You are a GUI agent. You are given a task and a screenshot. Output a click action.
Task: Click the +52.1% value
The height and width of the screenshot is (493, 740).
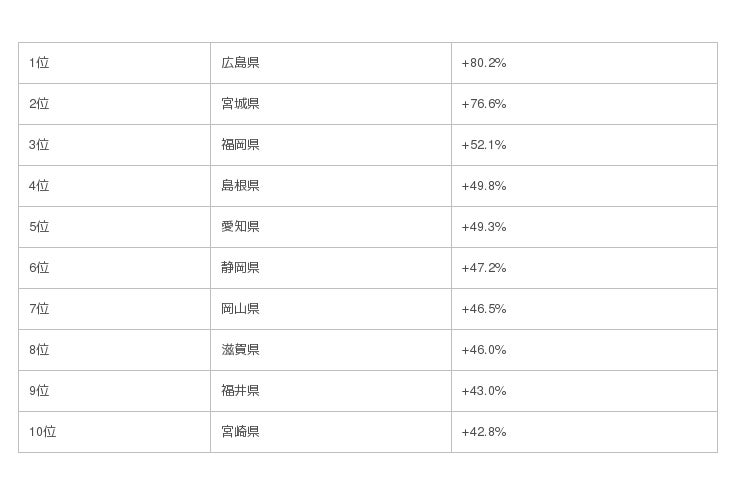pyautogui.click(x=484, y=145)
